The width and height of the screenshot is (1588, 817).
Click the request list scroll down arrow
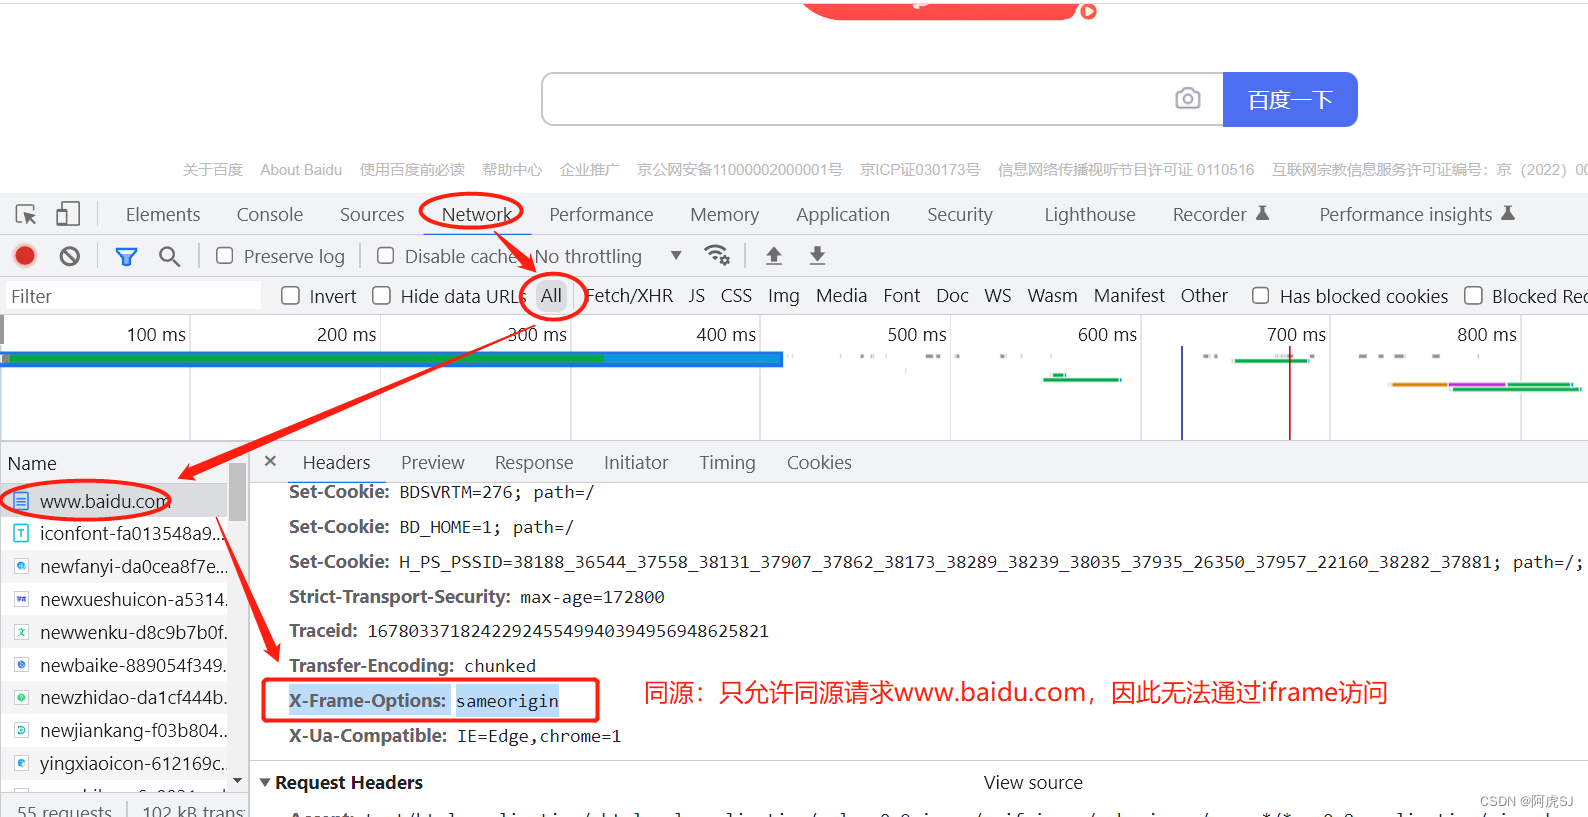coord(237,781)
